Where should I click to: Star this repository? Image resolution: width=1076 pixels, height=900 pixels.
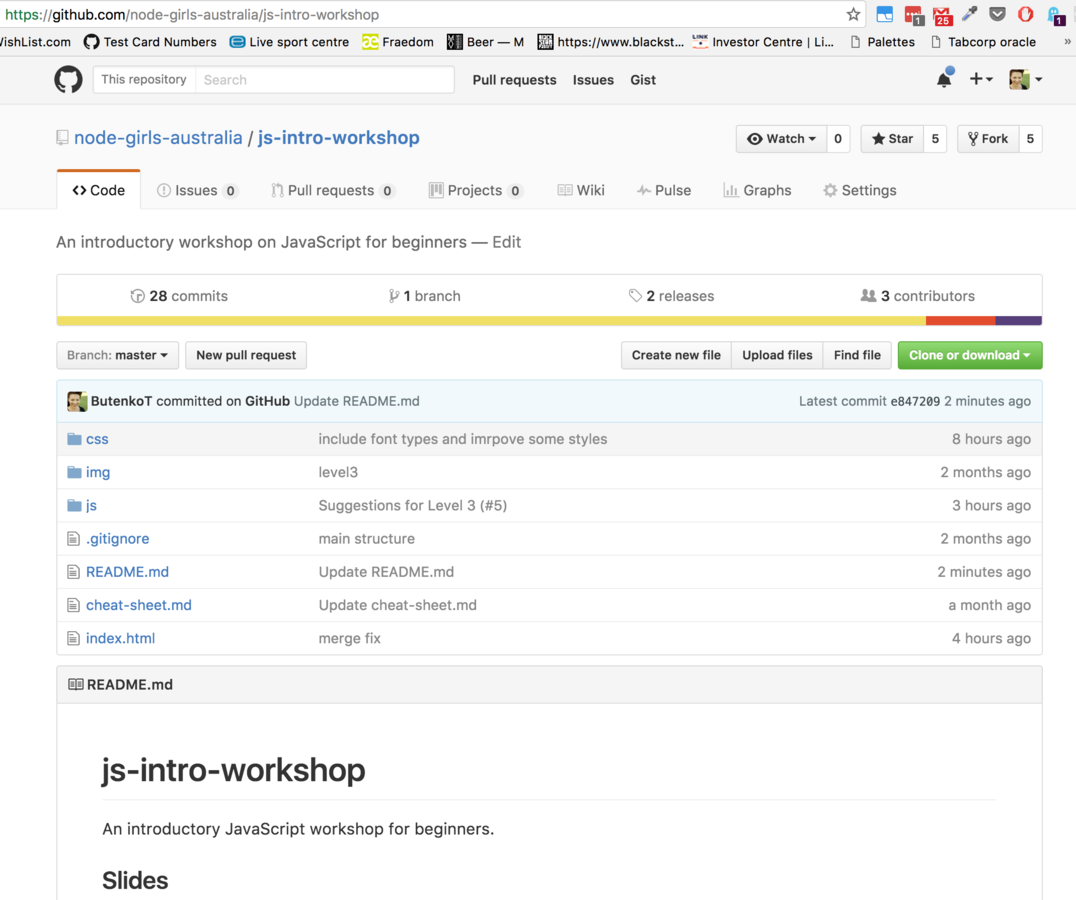pos(892,139)
